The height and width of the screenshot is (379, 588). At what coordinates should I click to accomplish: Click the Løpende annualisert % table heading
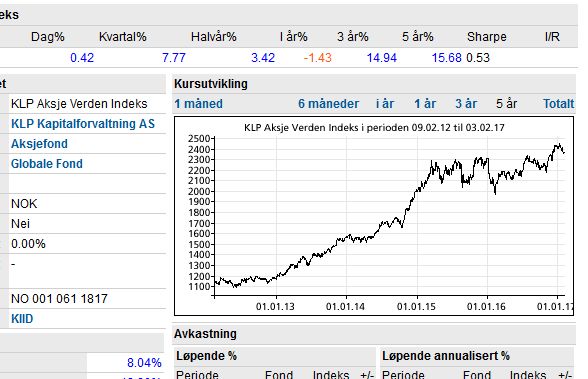(x=446, y=356)
